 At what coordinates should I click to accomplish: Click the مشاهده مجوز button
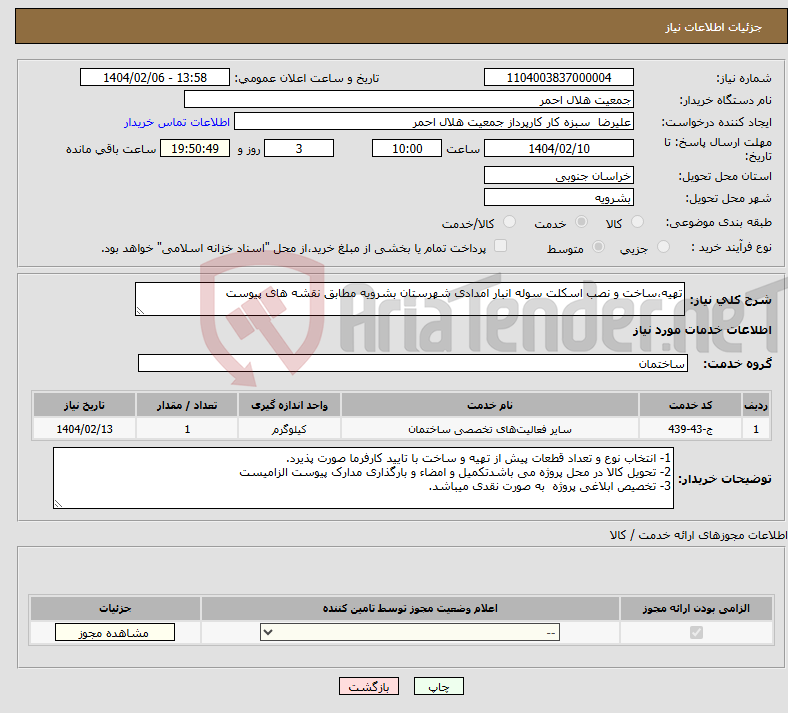pyautogui.click(x=115, y=633)
